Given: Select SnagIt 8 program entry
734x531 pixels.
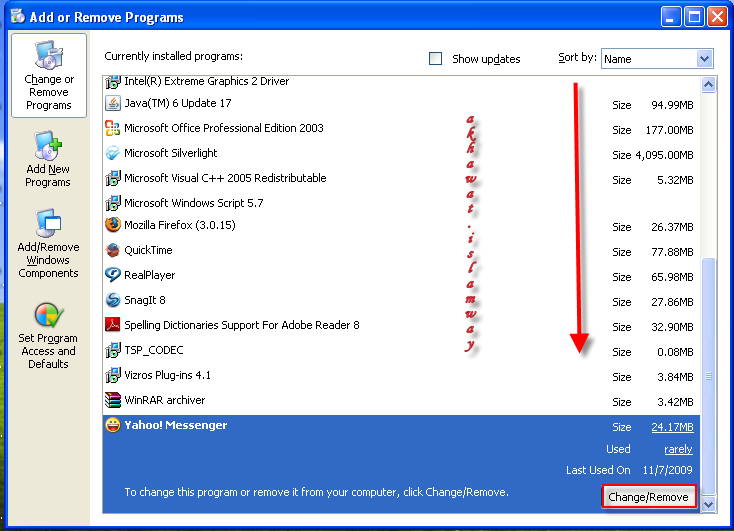Looking at the screenshot, I should click(401, 300).
